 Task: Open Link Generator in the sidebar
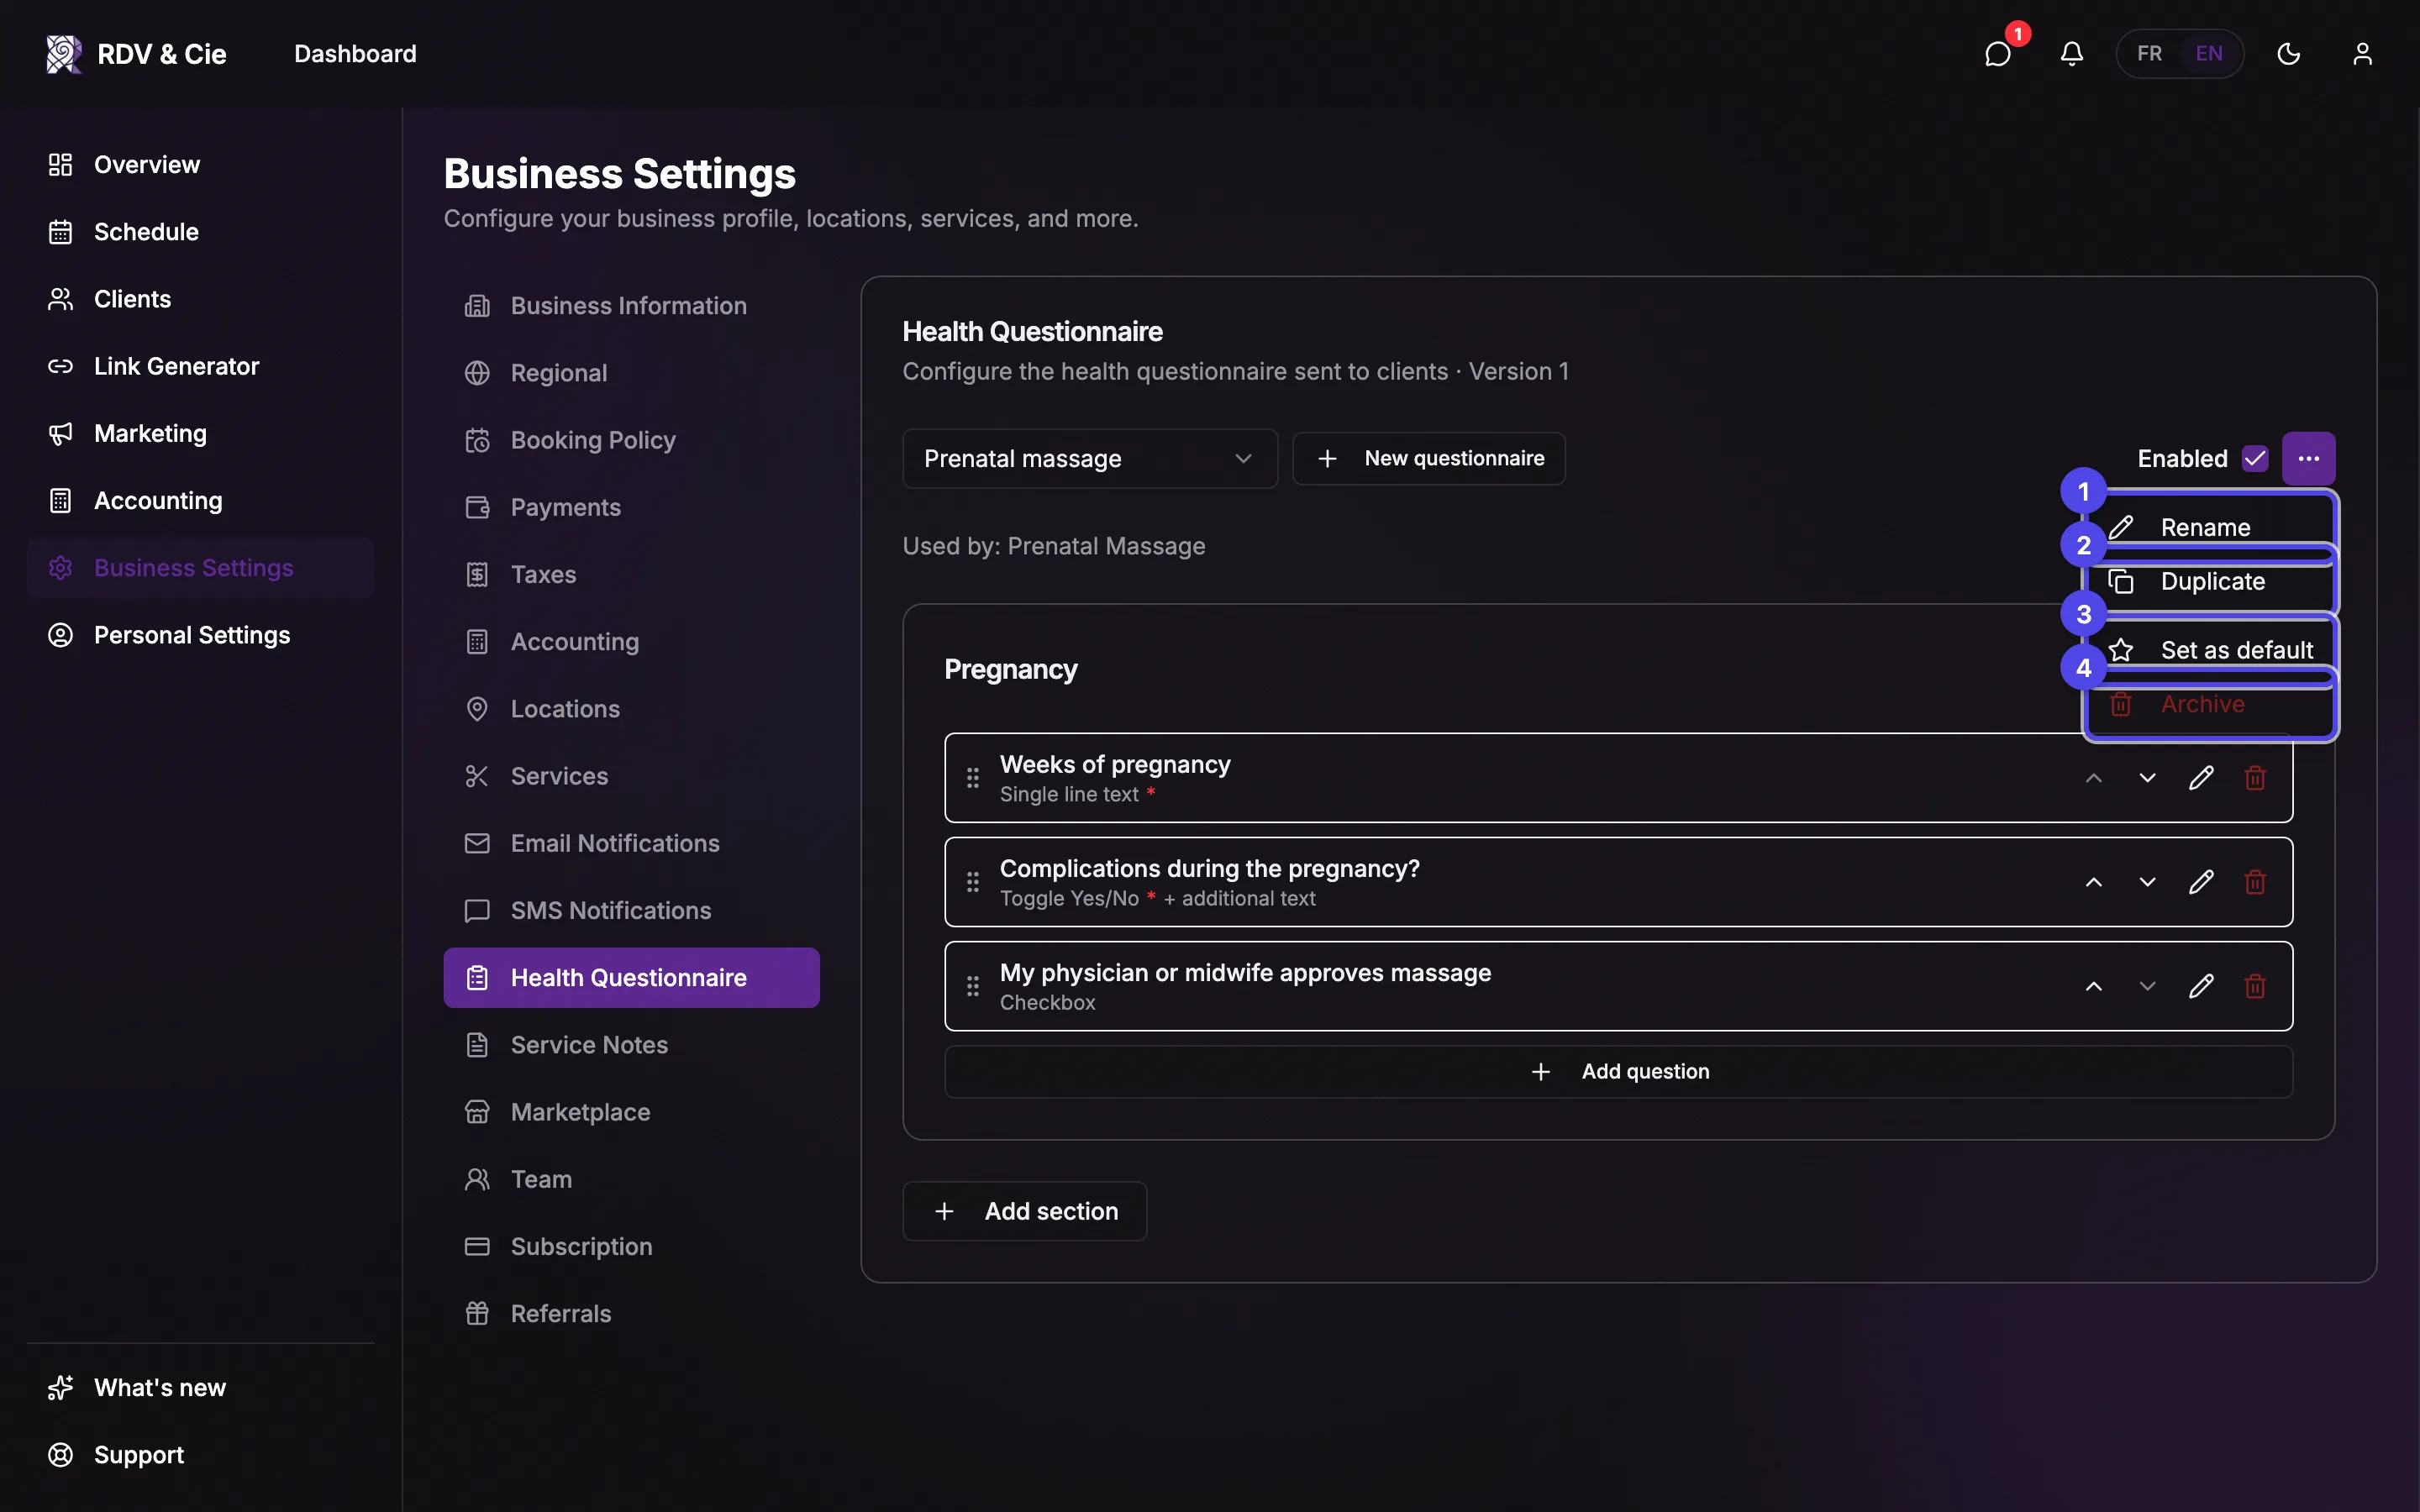point(201,366)
